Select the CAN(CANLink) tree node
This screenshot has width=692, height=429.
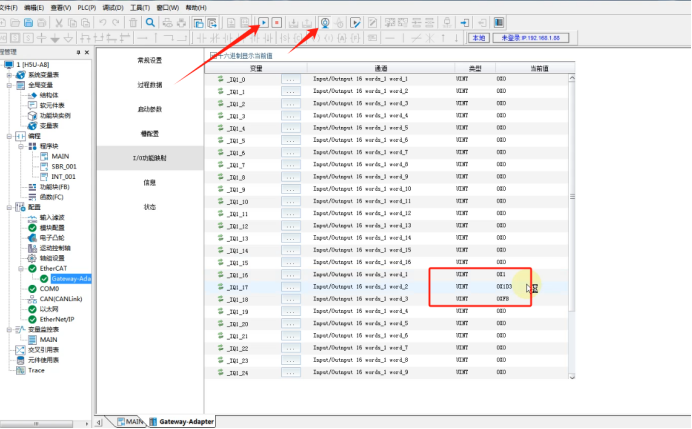point(61,299)
